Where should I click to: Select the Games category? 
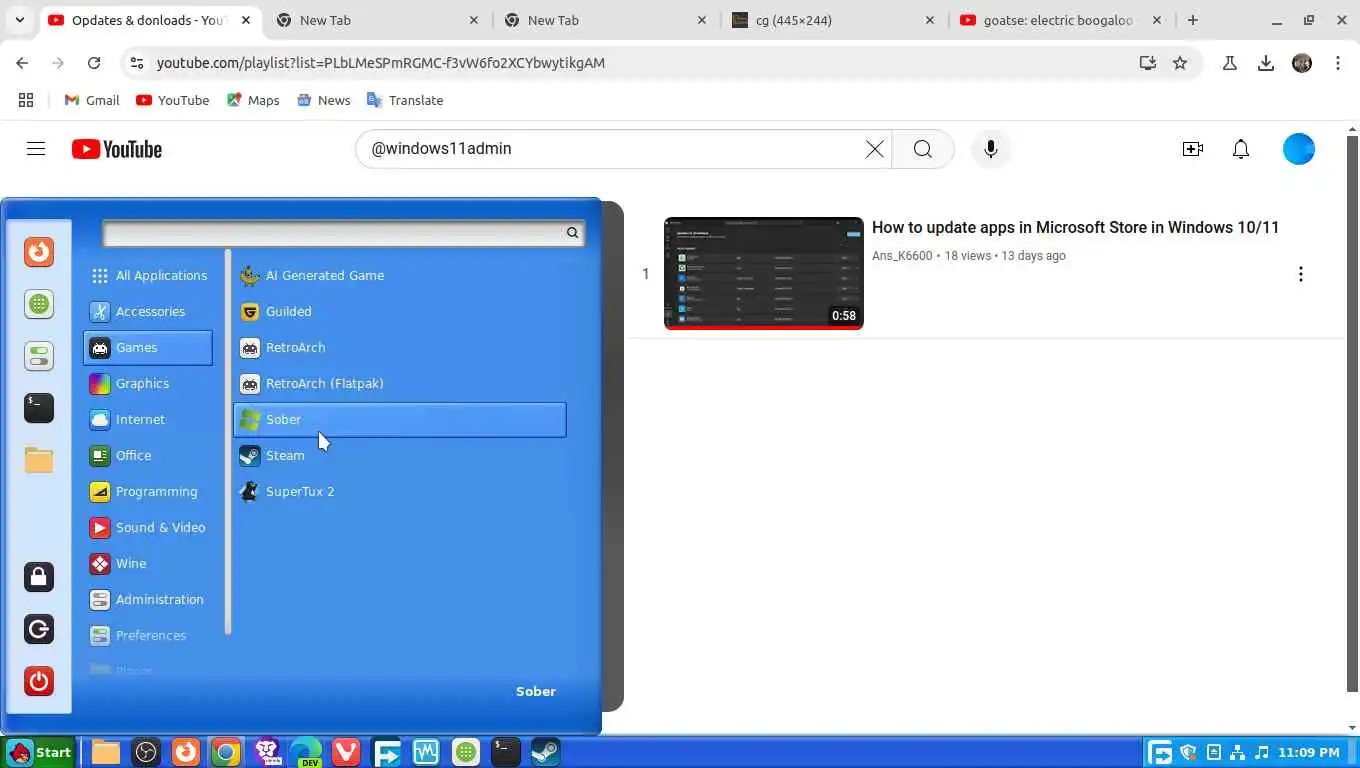coord(148,348)
